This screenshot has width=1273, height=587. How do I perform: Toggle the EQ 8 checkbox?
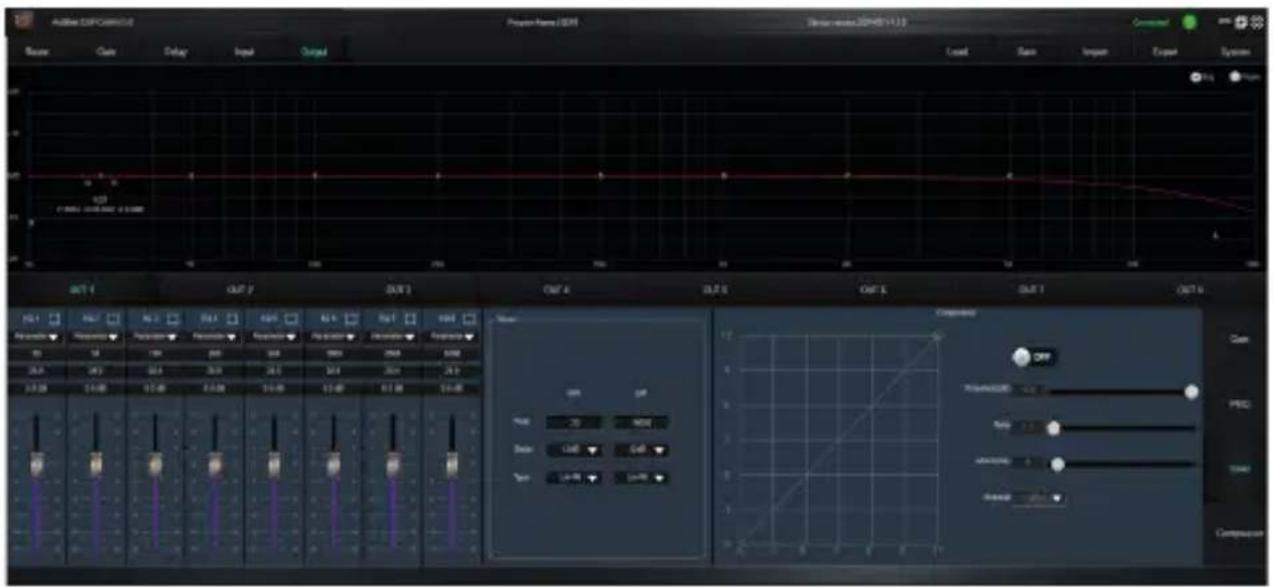[x=470, y=318]
